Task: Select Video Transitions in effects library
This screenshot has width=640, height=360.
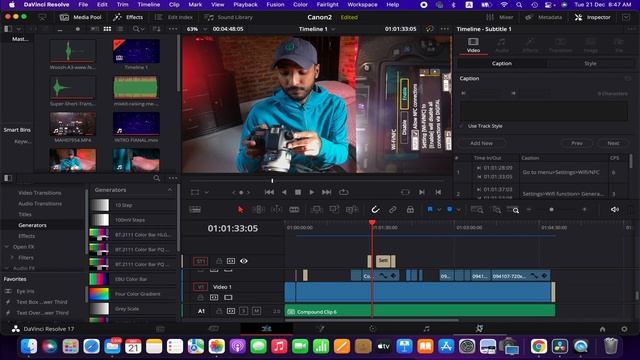Action: pos(40,193)
